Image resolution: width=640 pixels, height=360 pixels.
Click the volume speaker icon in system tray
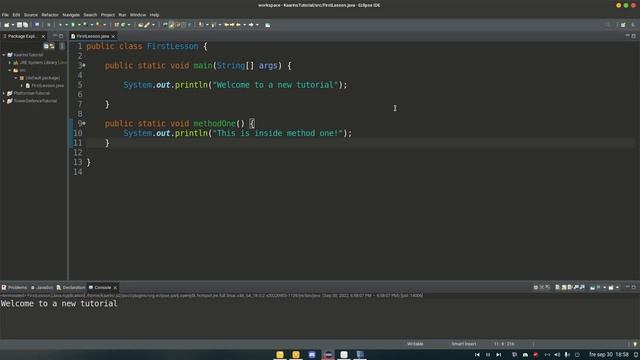click(557, 355)
